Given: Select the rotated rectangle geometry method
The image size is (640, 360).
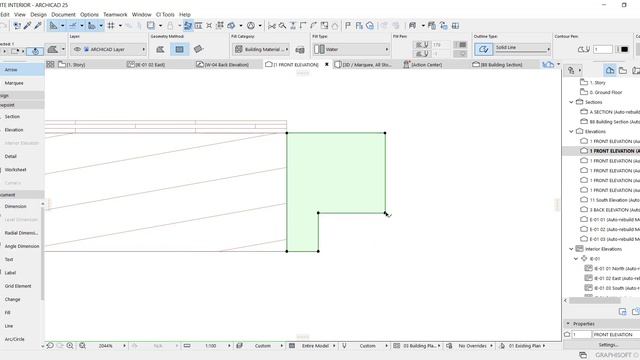Looking at the screenshot, I should pyautogui.click(x=198, y=49).
